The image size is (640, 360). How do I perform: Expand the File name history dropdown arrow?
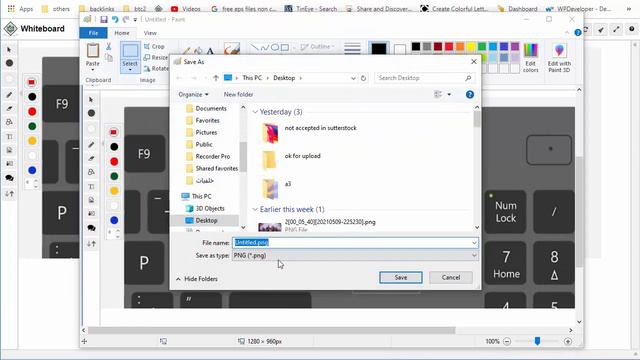coord(474,243)
